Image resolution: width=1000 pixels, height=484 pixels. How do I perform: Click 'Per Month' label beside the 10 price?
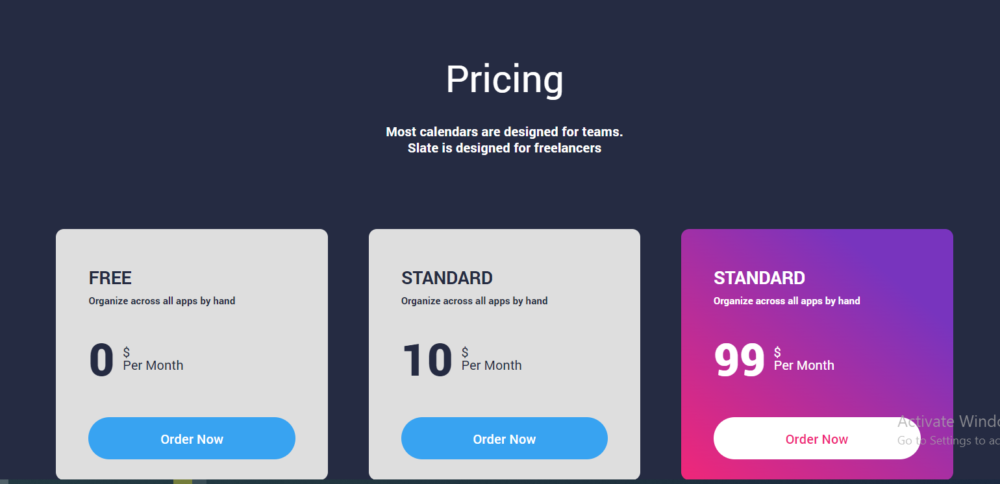(491, 365)
